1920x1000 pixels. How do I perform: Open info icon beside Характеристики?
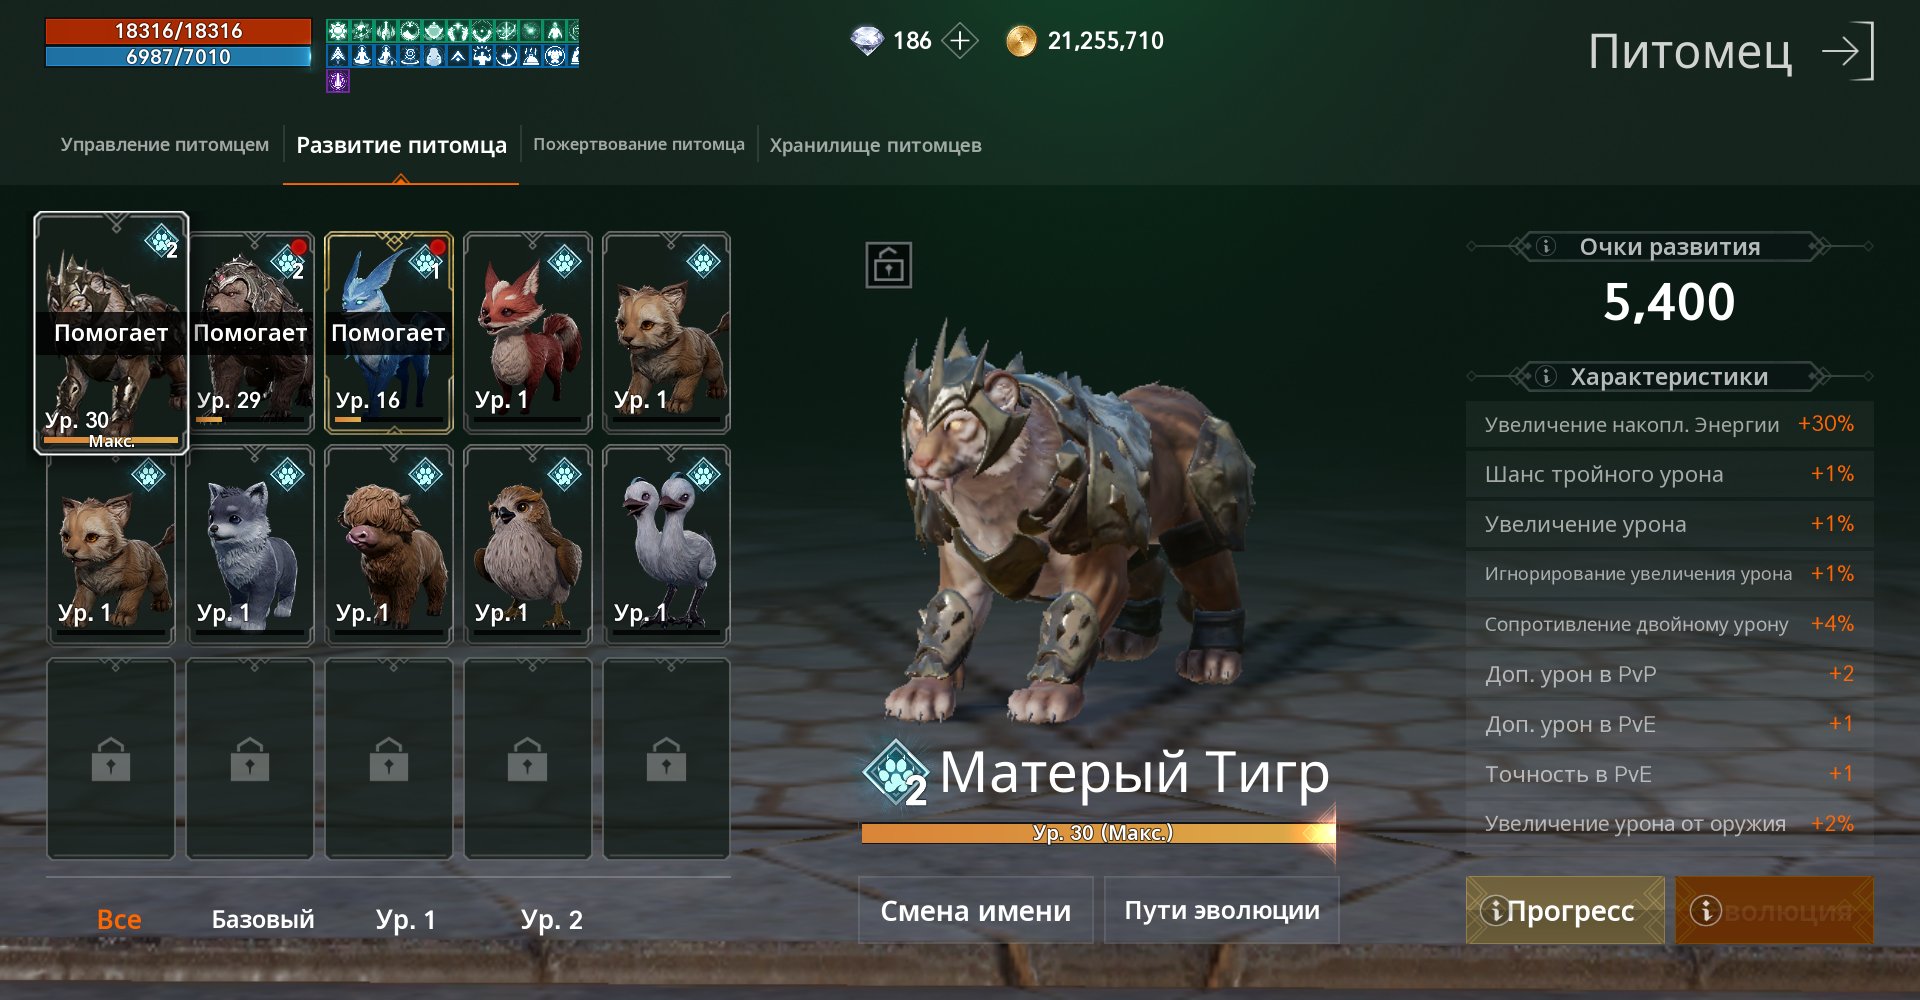(1545, 376)
